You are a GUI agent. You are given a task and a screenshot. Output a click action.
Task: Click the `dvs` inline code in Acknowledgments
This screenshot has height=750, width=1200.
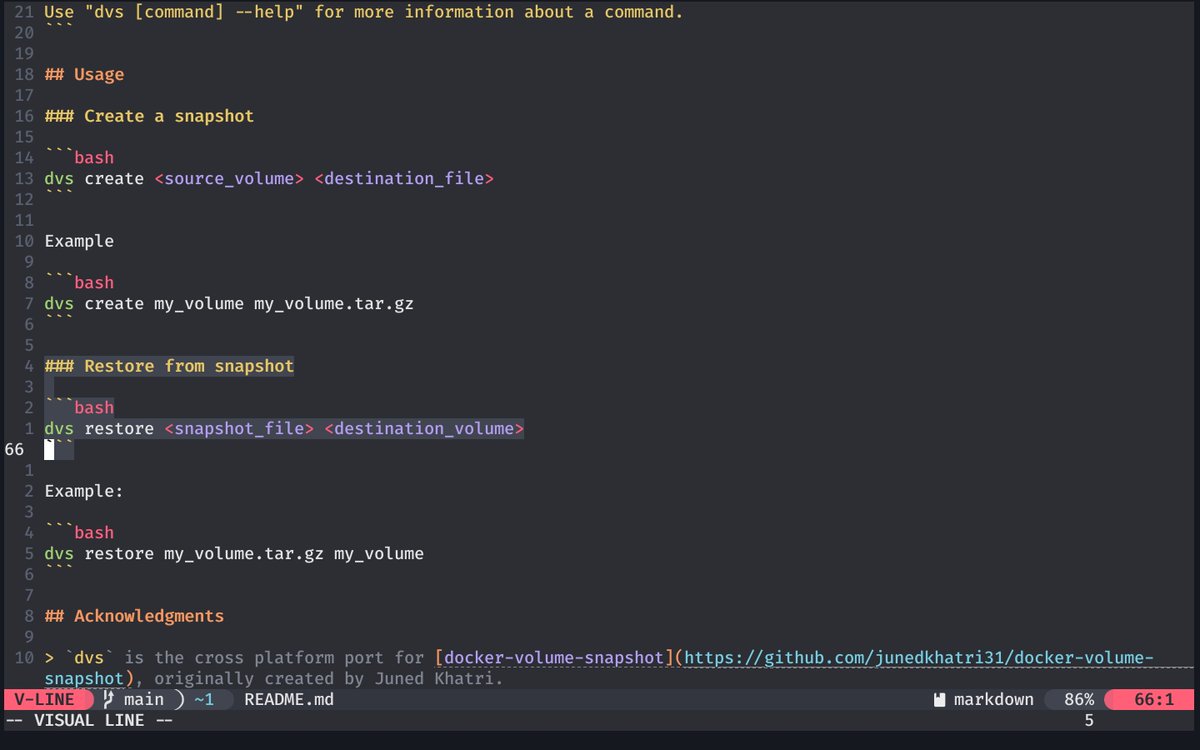(89, 657)
